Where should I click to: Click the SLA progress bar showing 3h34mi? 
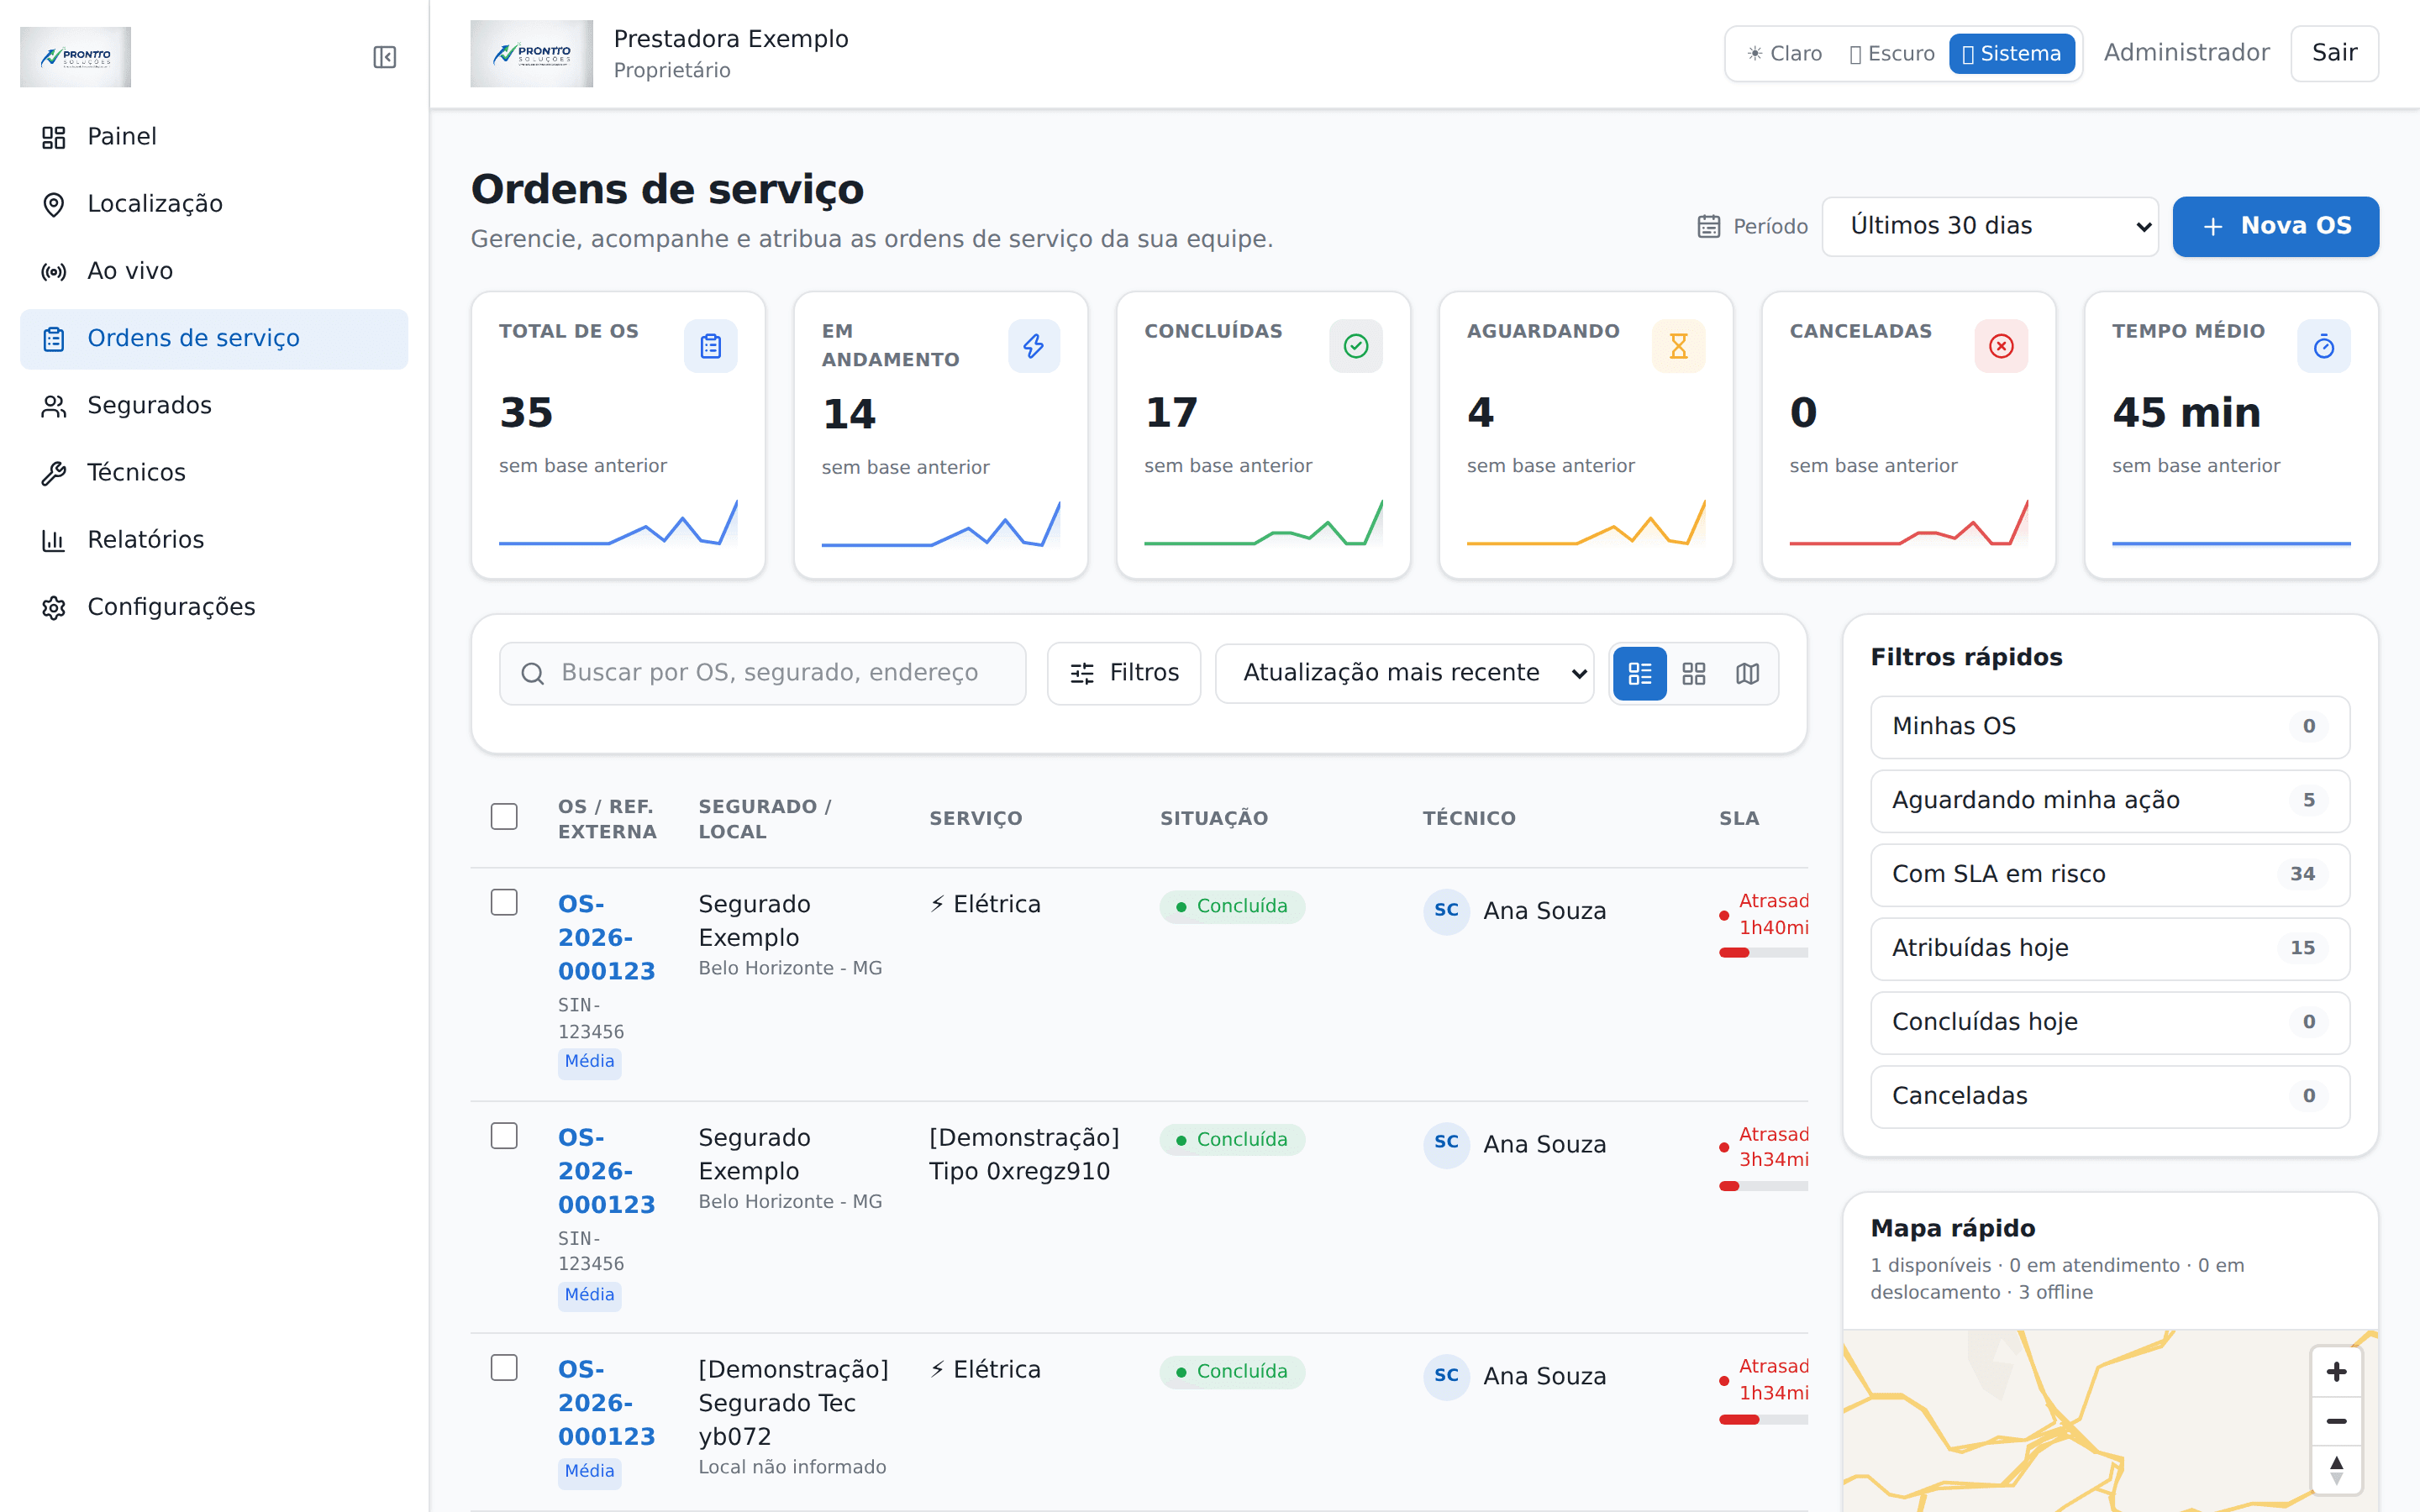pos(1763,1186)
